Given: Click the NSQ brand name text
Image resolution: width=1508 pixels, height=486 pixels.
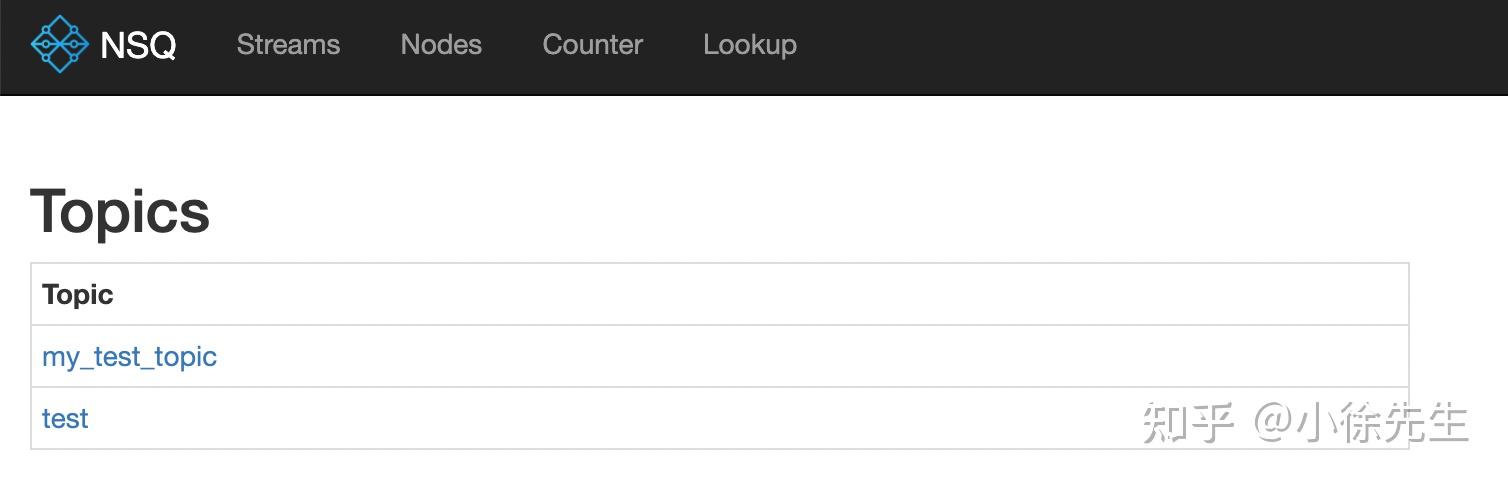Looking at the screenshot, I should pos(138,45).
